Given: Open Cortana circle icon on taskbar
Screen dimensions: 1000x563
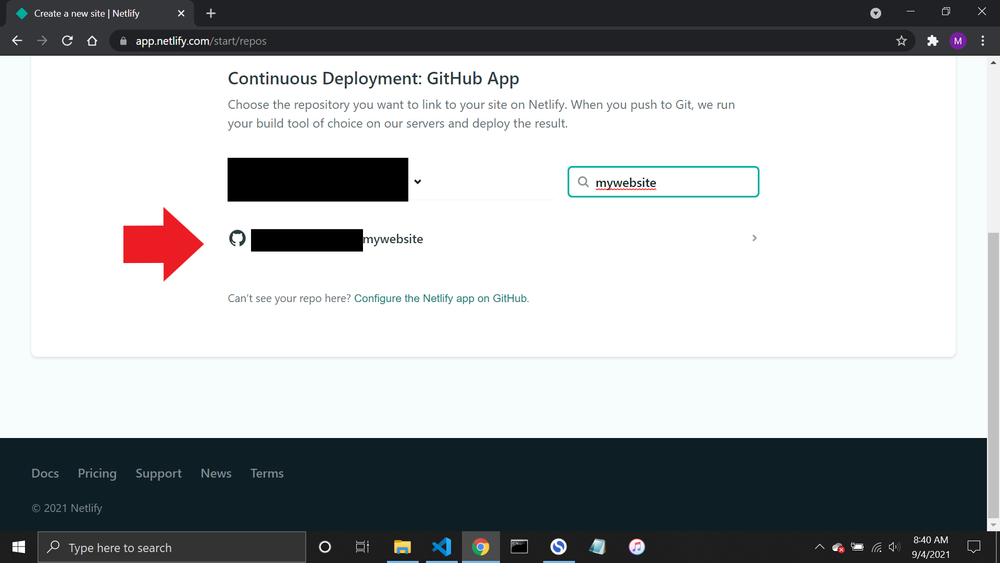Looking at the screenshot, I should click(x=325, y=547).
